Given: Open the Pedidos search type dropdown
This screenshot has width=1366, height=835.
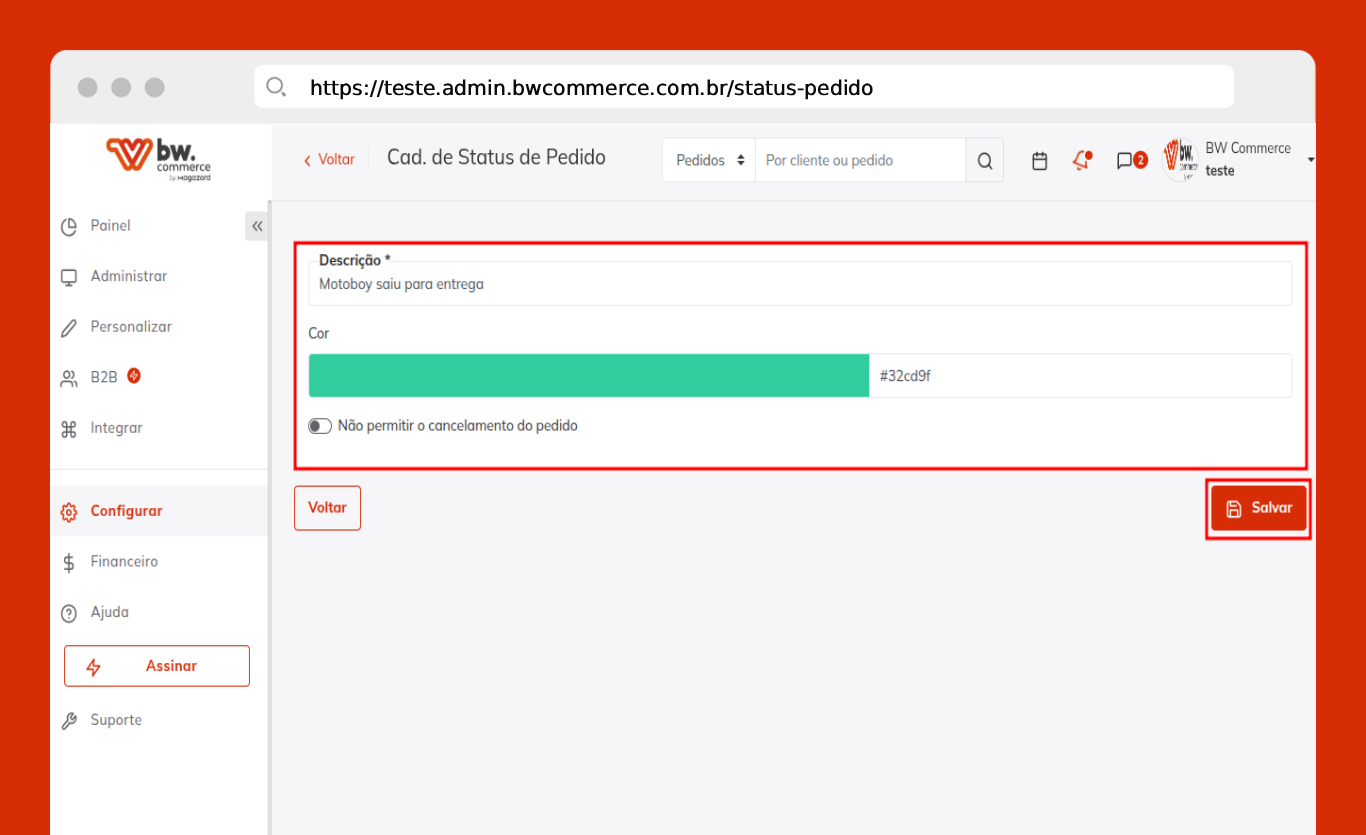Looking at the screenshot, I should [x=709, y=161].
